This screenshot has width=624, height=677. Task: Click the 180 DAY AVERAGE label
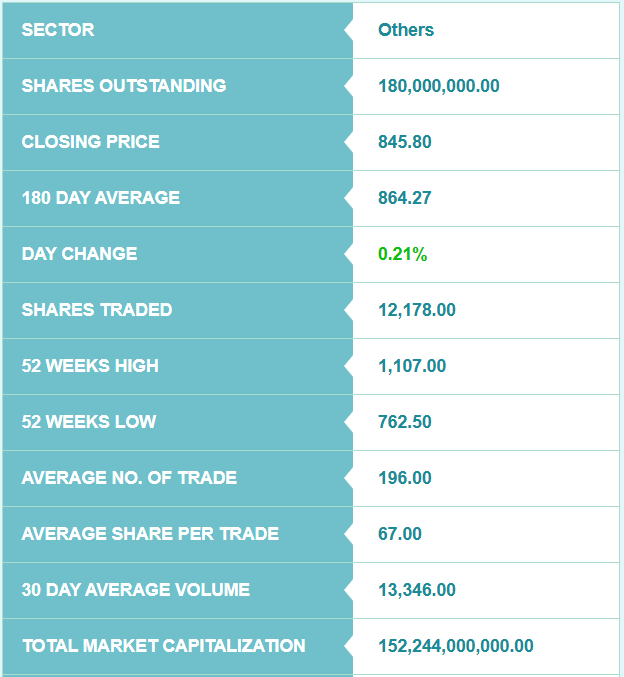click(101, 198)
